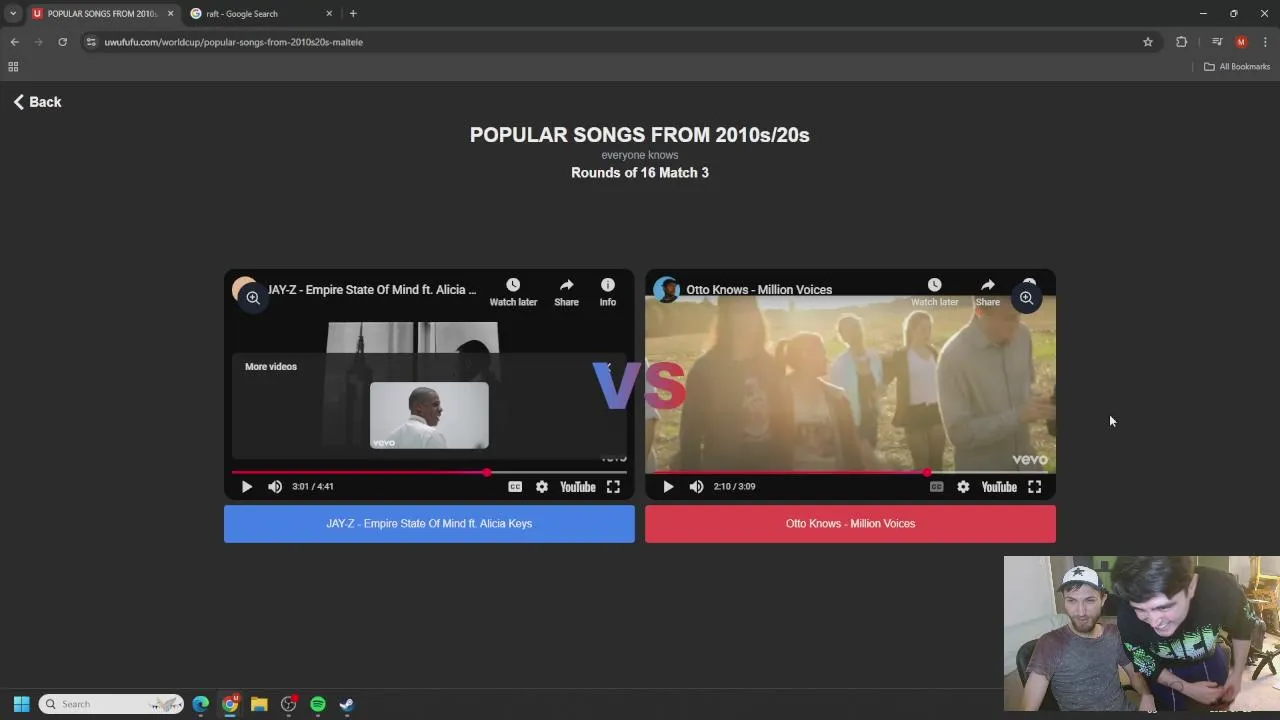Close the raft - Google Search tab
Viewport: 1280px width, 720px height.
tap(329, 14)
